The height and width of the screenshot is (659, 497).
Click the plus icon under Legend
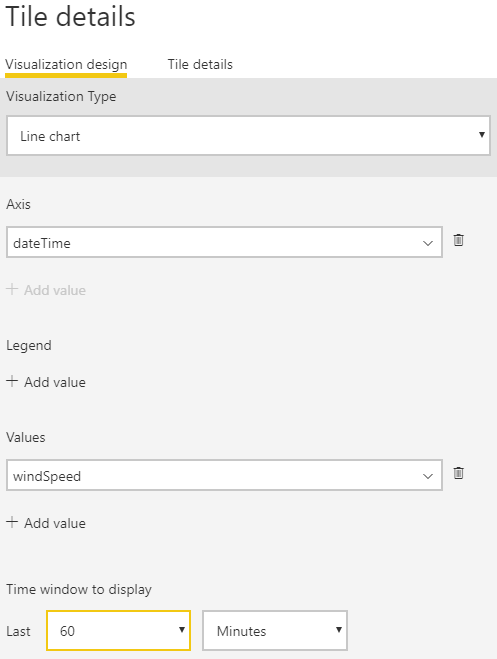click(12, 381)
